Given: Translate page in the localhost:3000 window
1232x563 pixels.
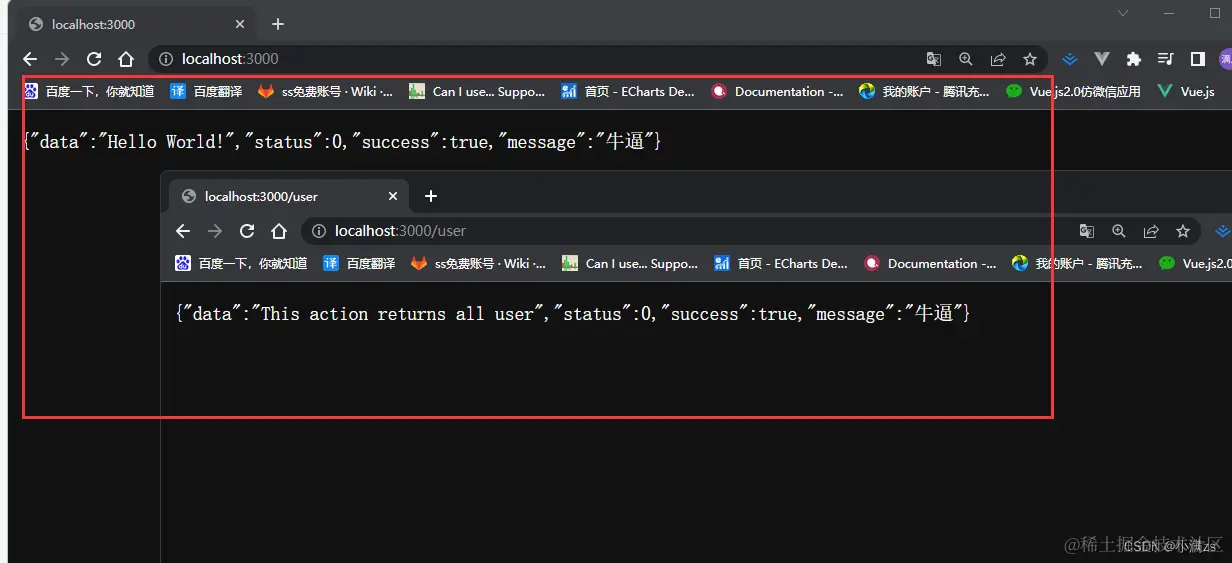Looking at the screenshot, I should coord(934,59).
